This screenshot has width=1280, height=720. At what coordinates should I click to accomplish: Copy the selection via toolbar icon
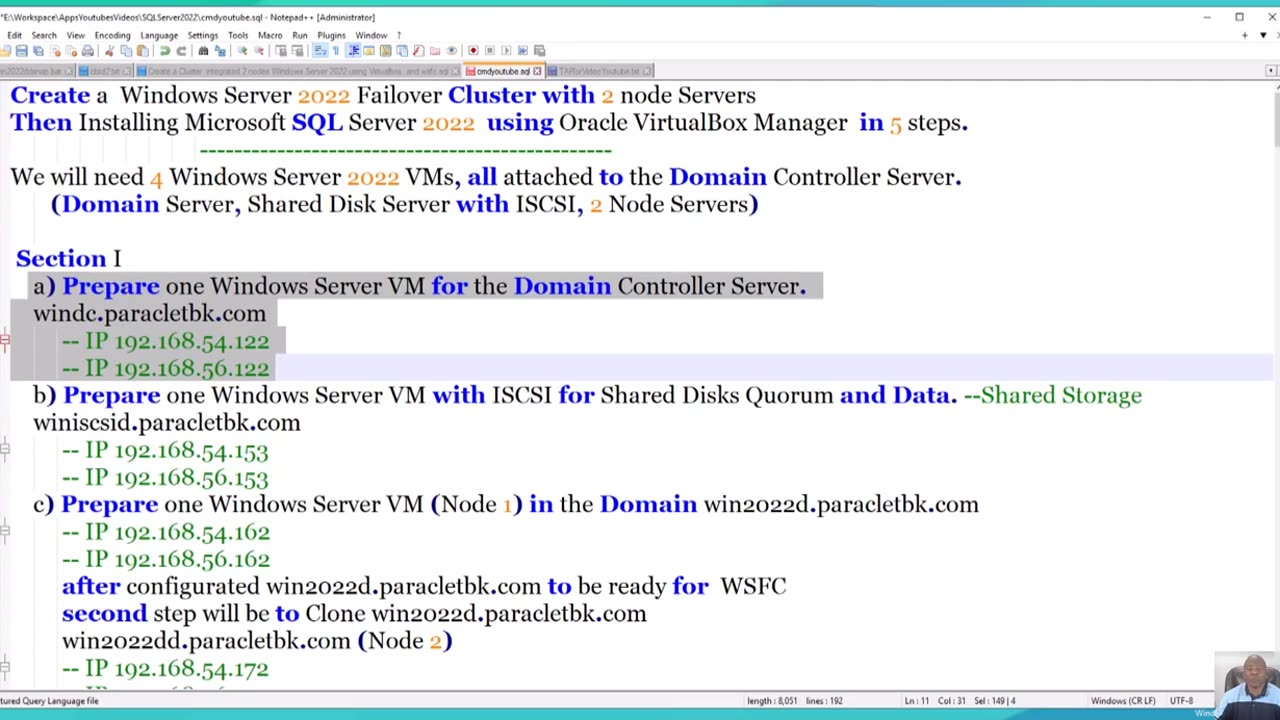tap(126, 50)
